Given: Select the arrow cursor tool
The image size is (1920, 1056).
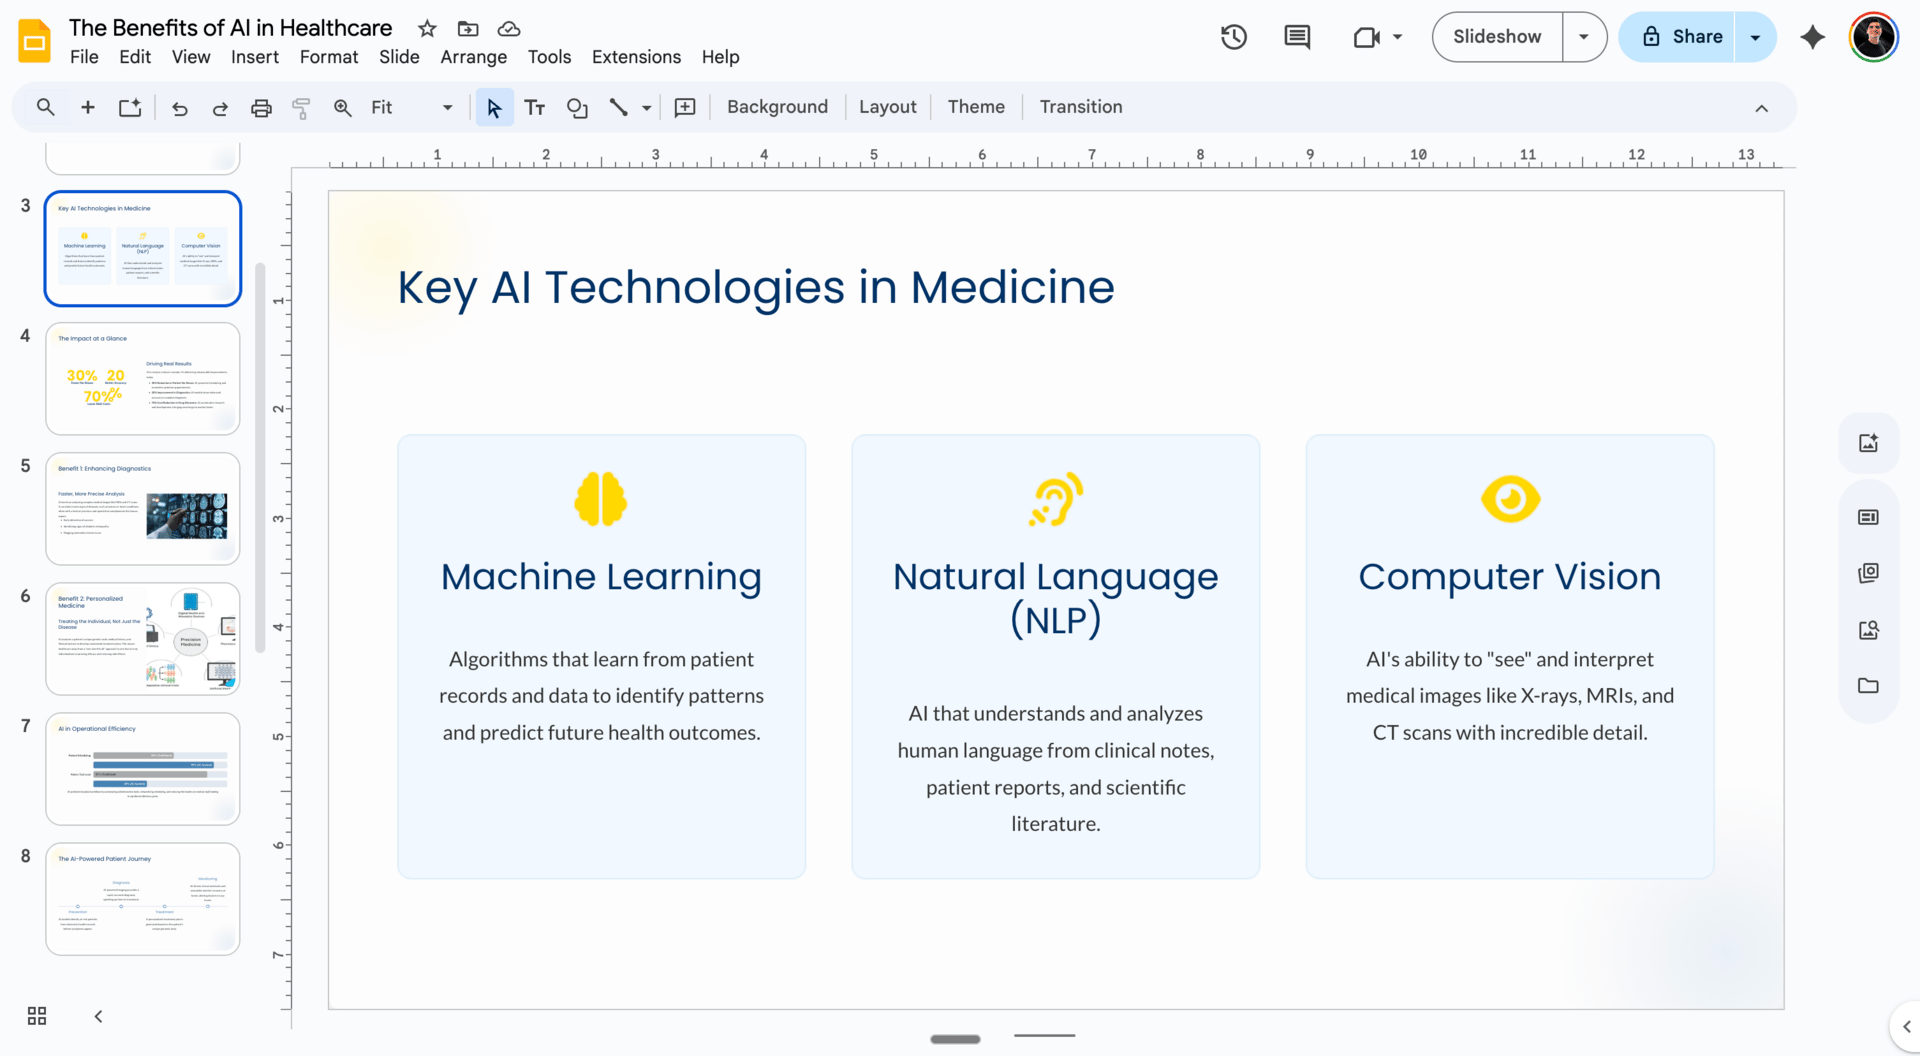Looking at the screenshot, I should (494, 107).
